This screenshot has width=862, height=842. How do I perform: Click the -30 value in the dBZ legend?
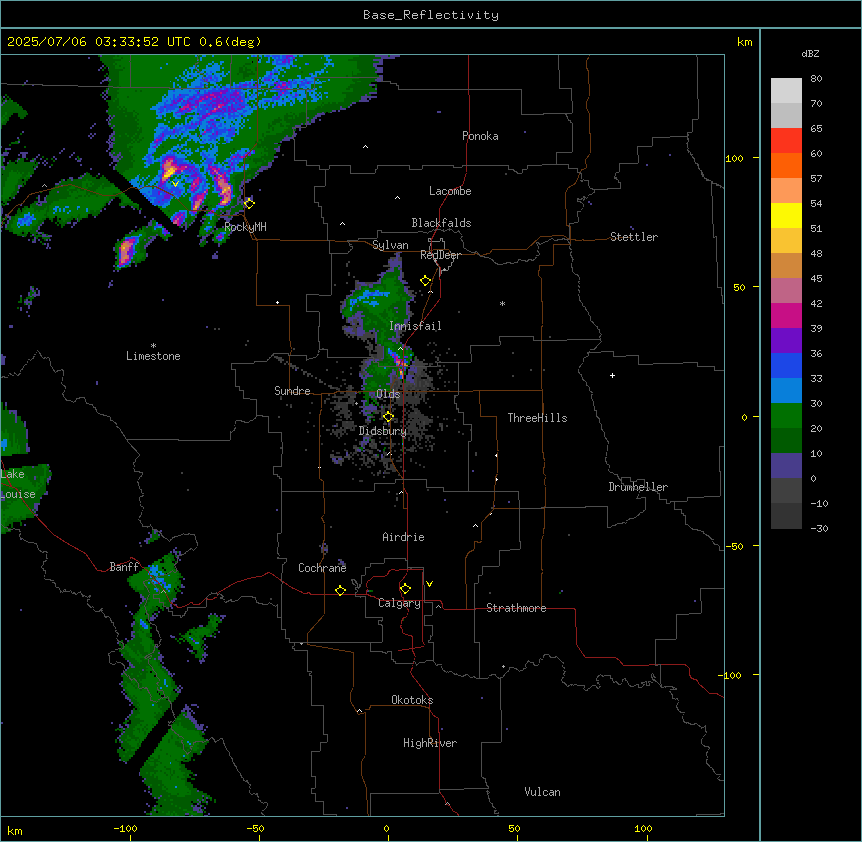pyautogui.click(x=819, y=529)
